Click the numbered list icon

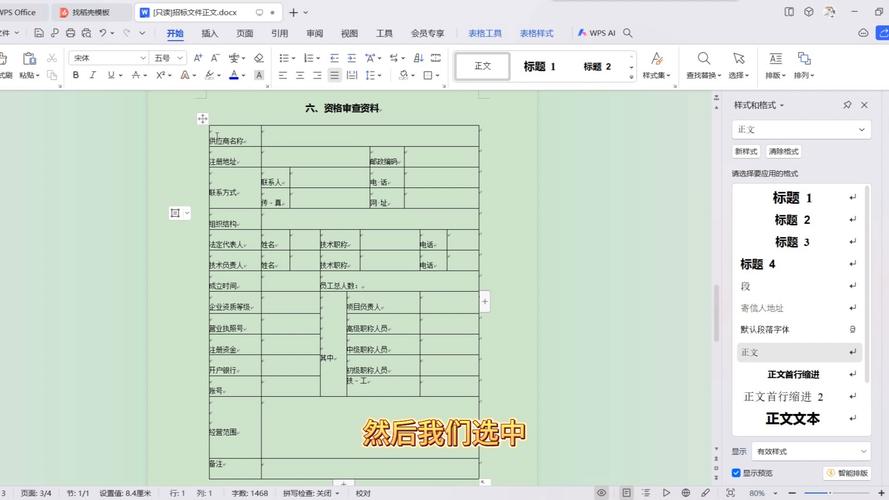tap(308, 58)
